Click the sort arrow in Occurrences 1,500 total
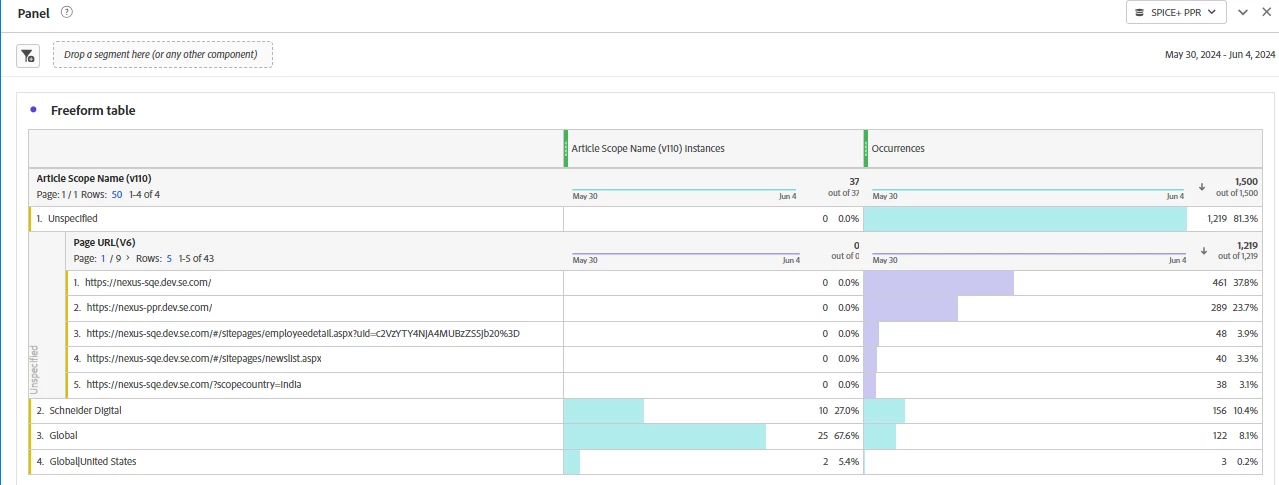Image resolution: width=1279 pixels, height=485 pixels. (1201, 187)
